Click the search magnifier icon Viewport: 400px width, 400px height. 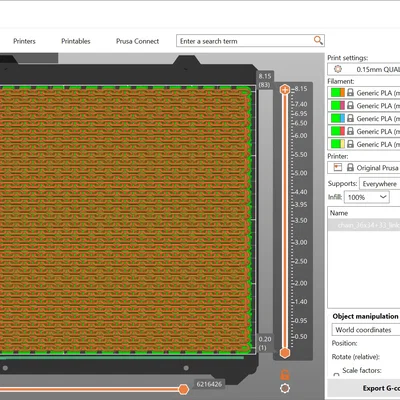point(318,41)
